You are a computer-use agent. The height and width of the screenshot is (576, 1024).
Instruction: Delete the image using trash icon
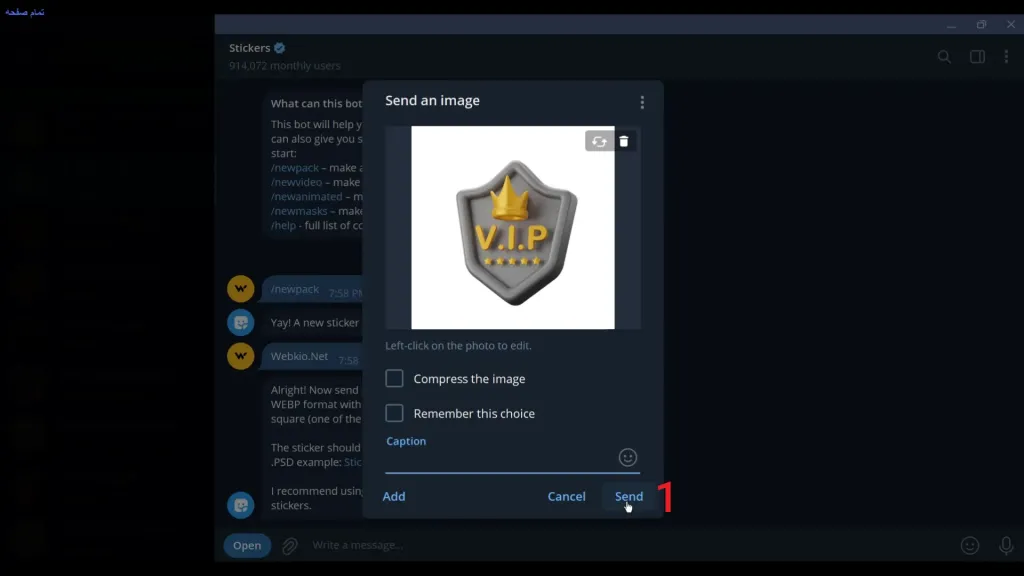[x=624, y=141]
